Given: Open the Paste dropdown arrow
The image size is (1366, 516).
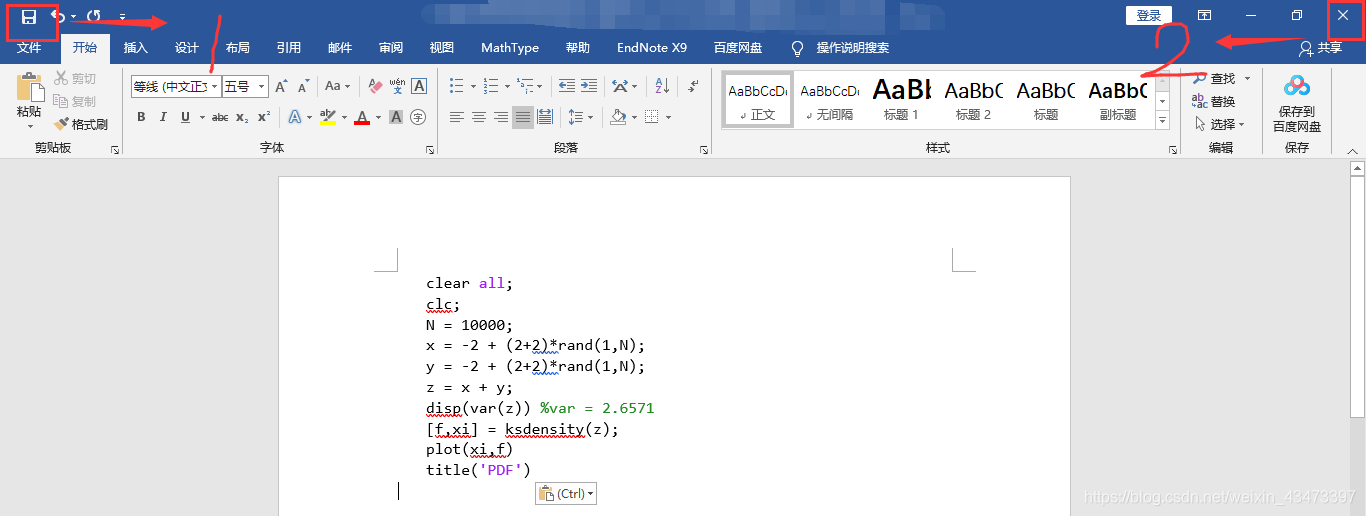Looking at the screenshot, I should (29, 127).
